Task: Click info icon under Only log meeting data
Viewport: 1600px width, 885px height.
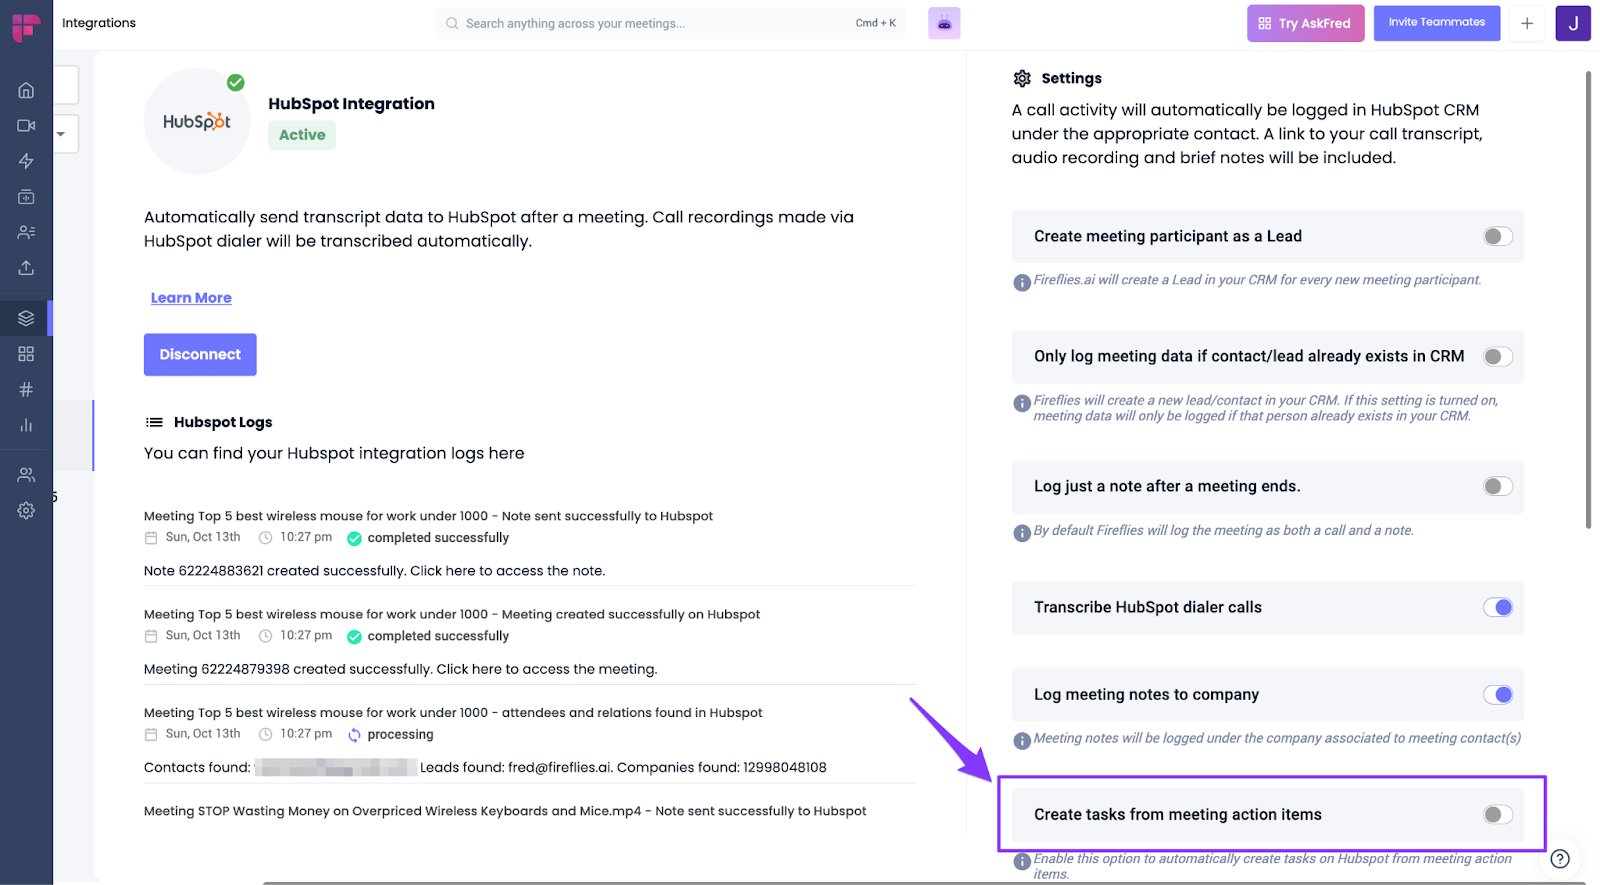Action: (x=1022, y=403)
